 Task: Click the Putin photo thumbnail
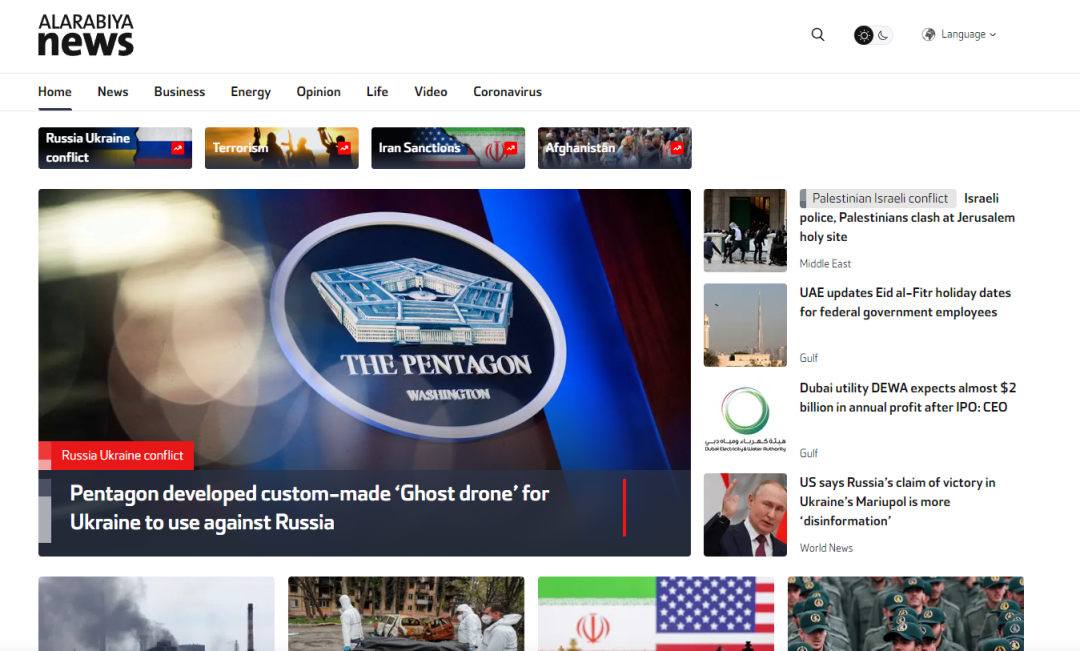745,515
